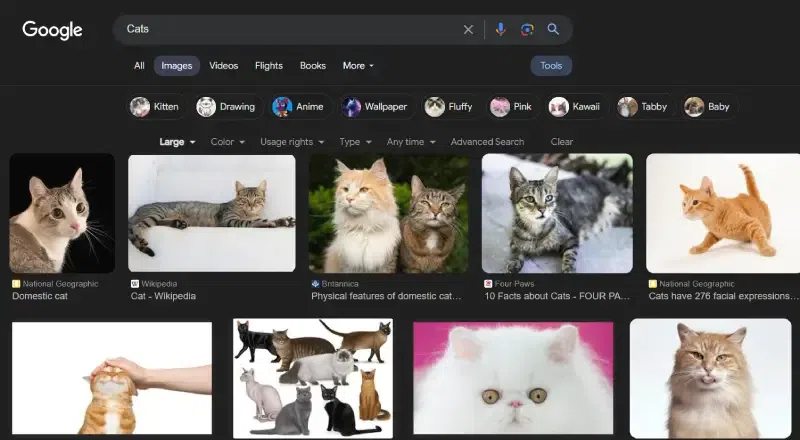Open the cat breeds collage image
Screen dimensions: 800x440
[x=313, y=378]
